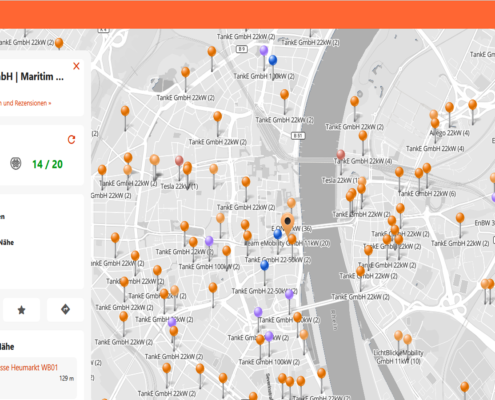
Task: Open the 'und Rezensionen »' link
Action: pos(26,103)
